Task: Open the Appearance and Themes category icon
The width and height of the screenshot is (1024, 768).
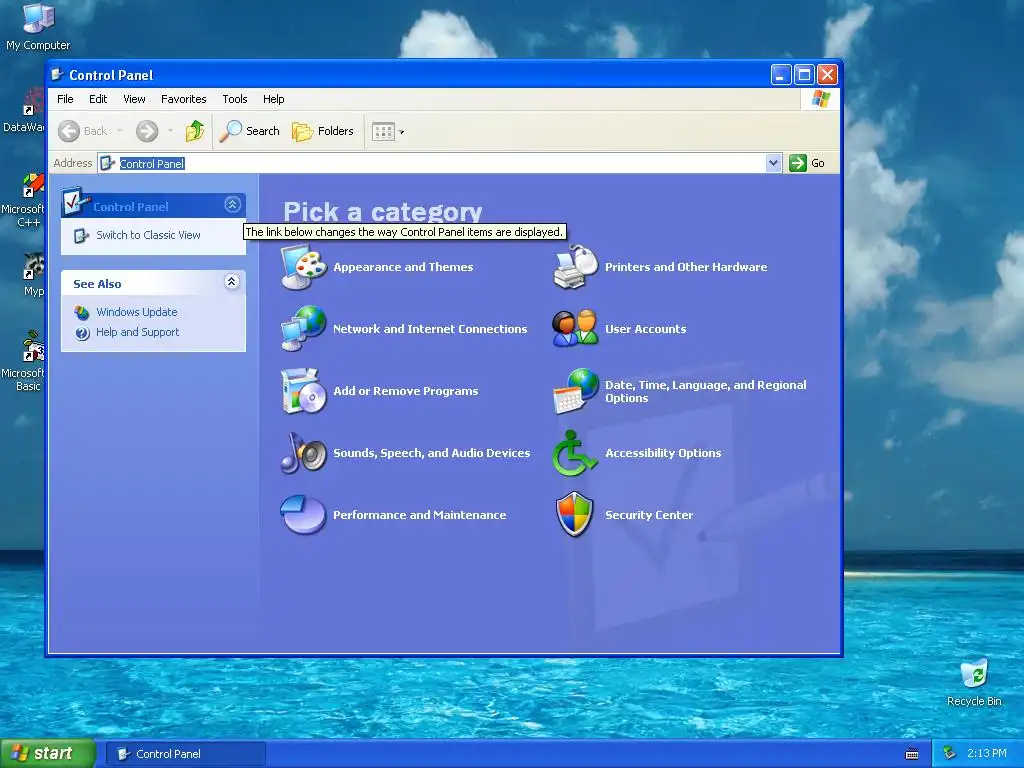Action: coord(304,266)
